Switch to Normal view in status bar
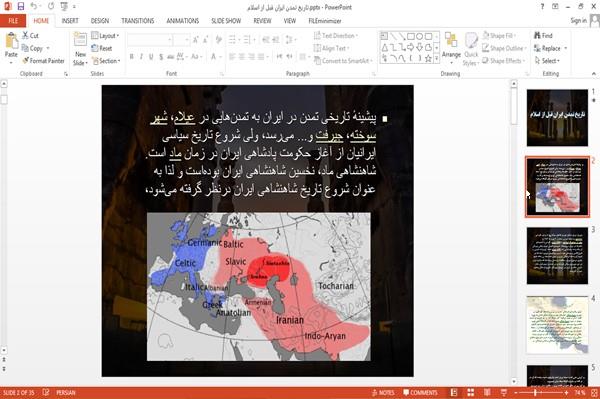Image resolution: width=600 pixels, height=399 pixels. tap(454, 392)
